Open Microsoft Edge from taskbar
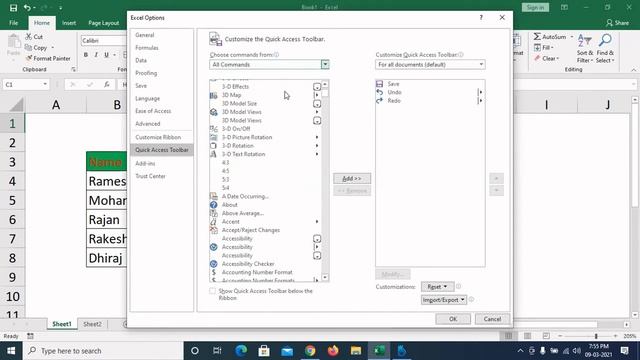This screenshot has width=640, height=360. (x=241, y=351)
